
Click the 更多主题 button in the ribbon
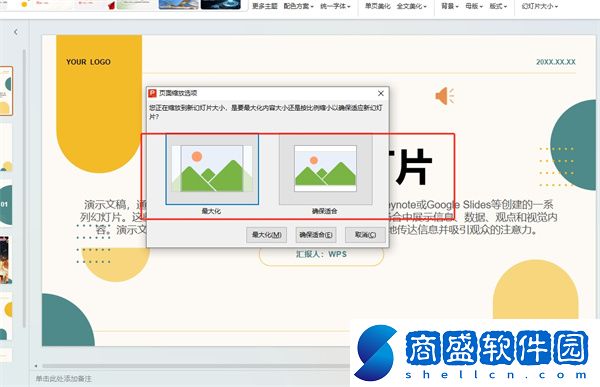[265, 6]
